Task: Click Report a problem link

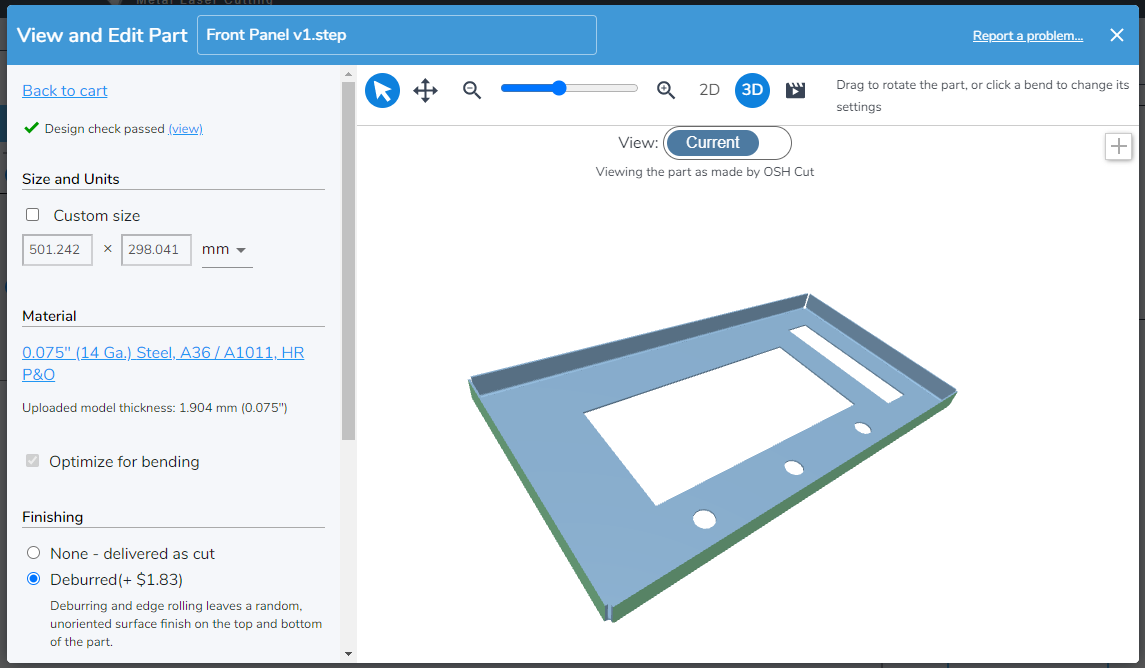Action: tap(1027, 36)
